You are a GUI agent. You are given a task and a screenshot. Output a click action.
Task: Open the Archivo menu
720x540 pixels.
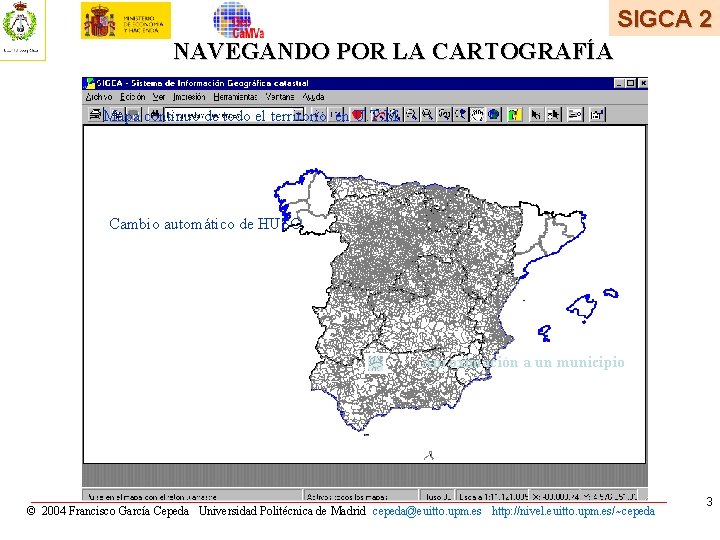(x=99, y=97)
